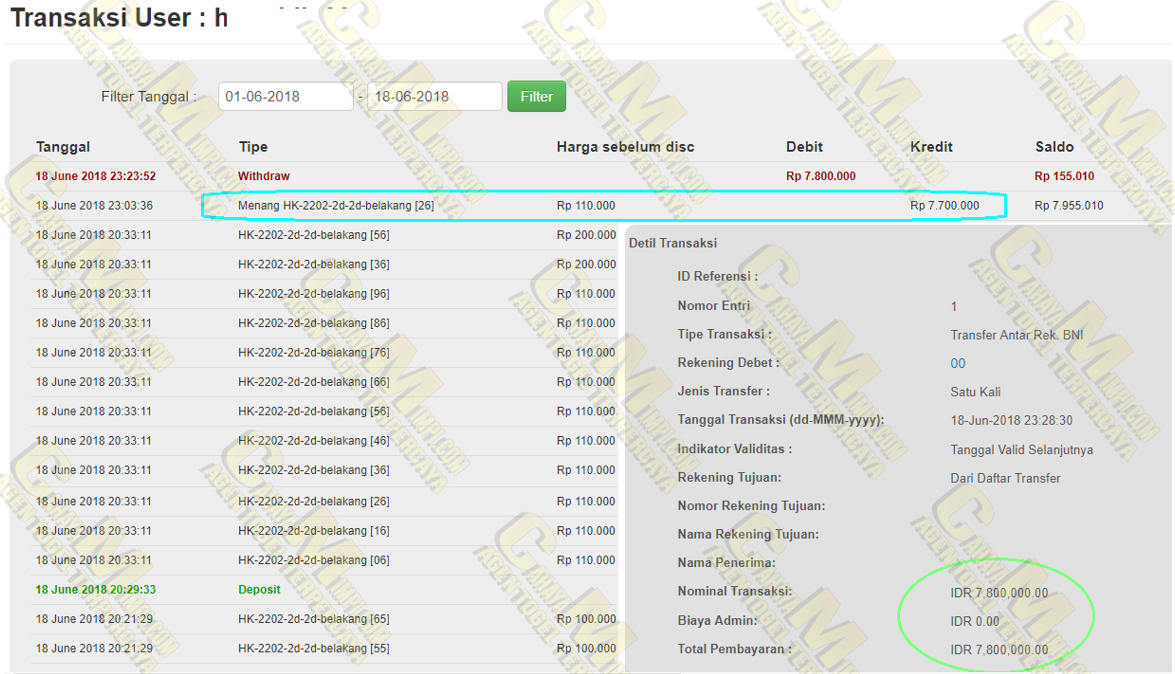
Task: Select the HK-2202-2d-2d-belakang [86] entry
Action: pos(314,323)
